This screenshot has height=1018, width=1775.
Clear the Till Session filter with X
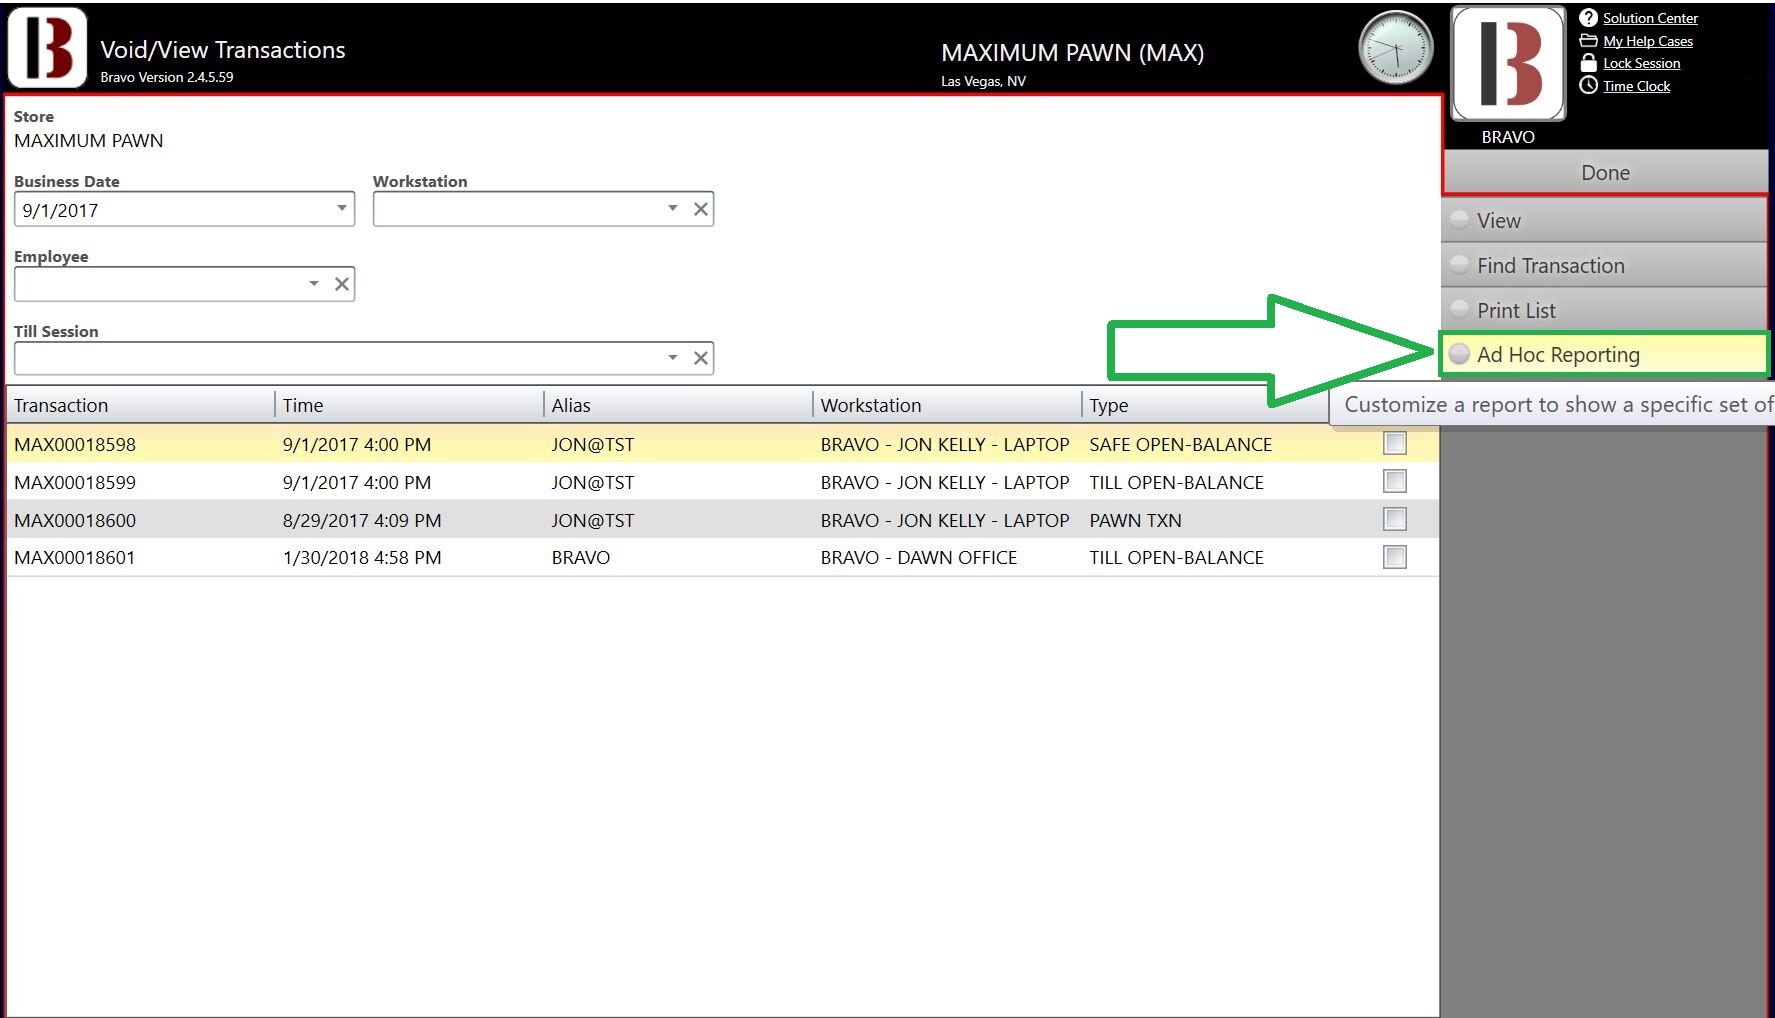[701, 358]
